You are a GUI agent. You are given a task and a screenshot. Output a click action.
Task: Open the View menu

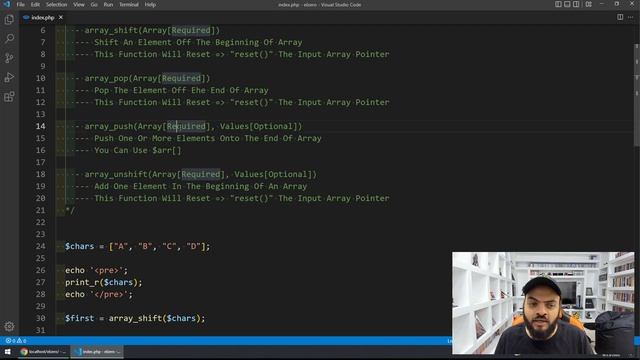point(79,4)
